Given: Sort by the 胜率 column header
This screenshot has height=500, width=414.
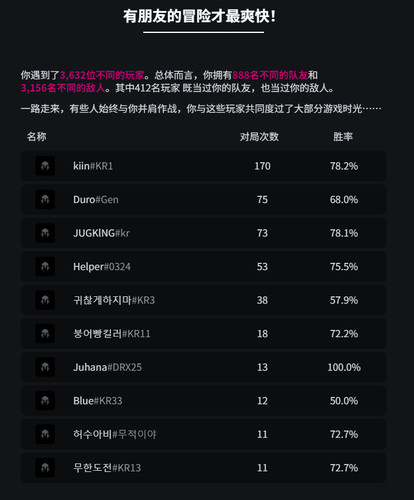Looking at the screenshot, I should 343,136.
